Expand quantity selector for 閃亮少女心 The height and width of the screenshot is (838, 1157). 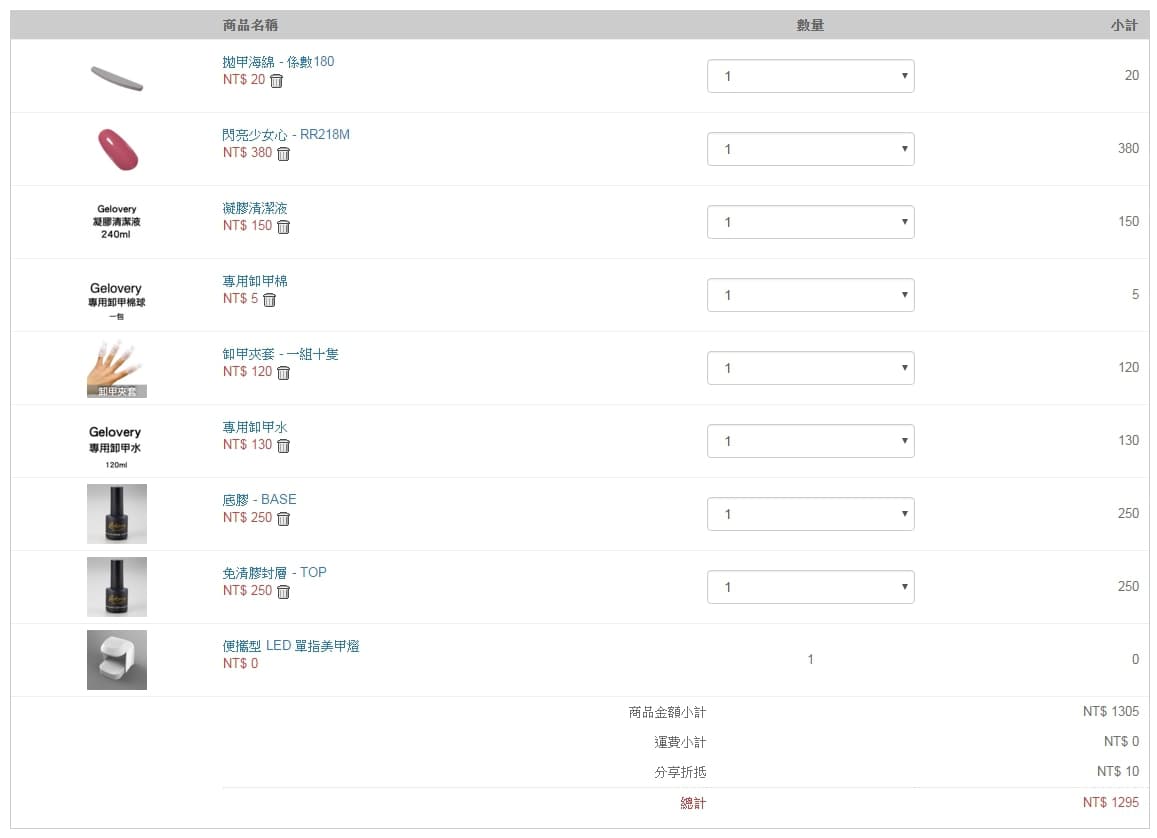(x=810, y=149)
